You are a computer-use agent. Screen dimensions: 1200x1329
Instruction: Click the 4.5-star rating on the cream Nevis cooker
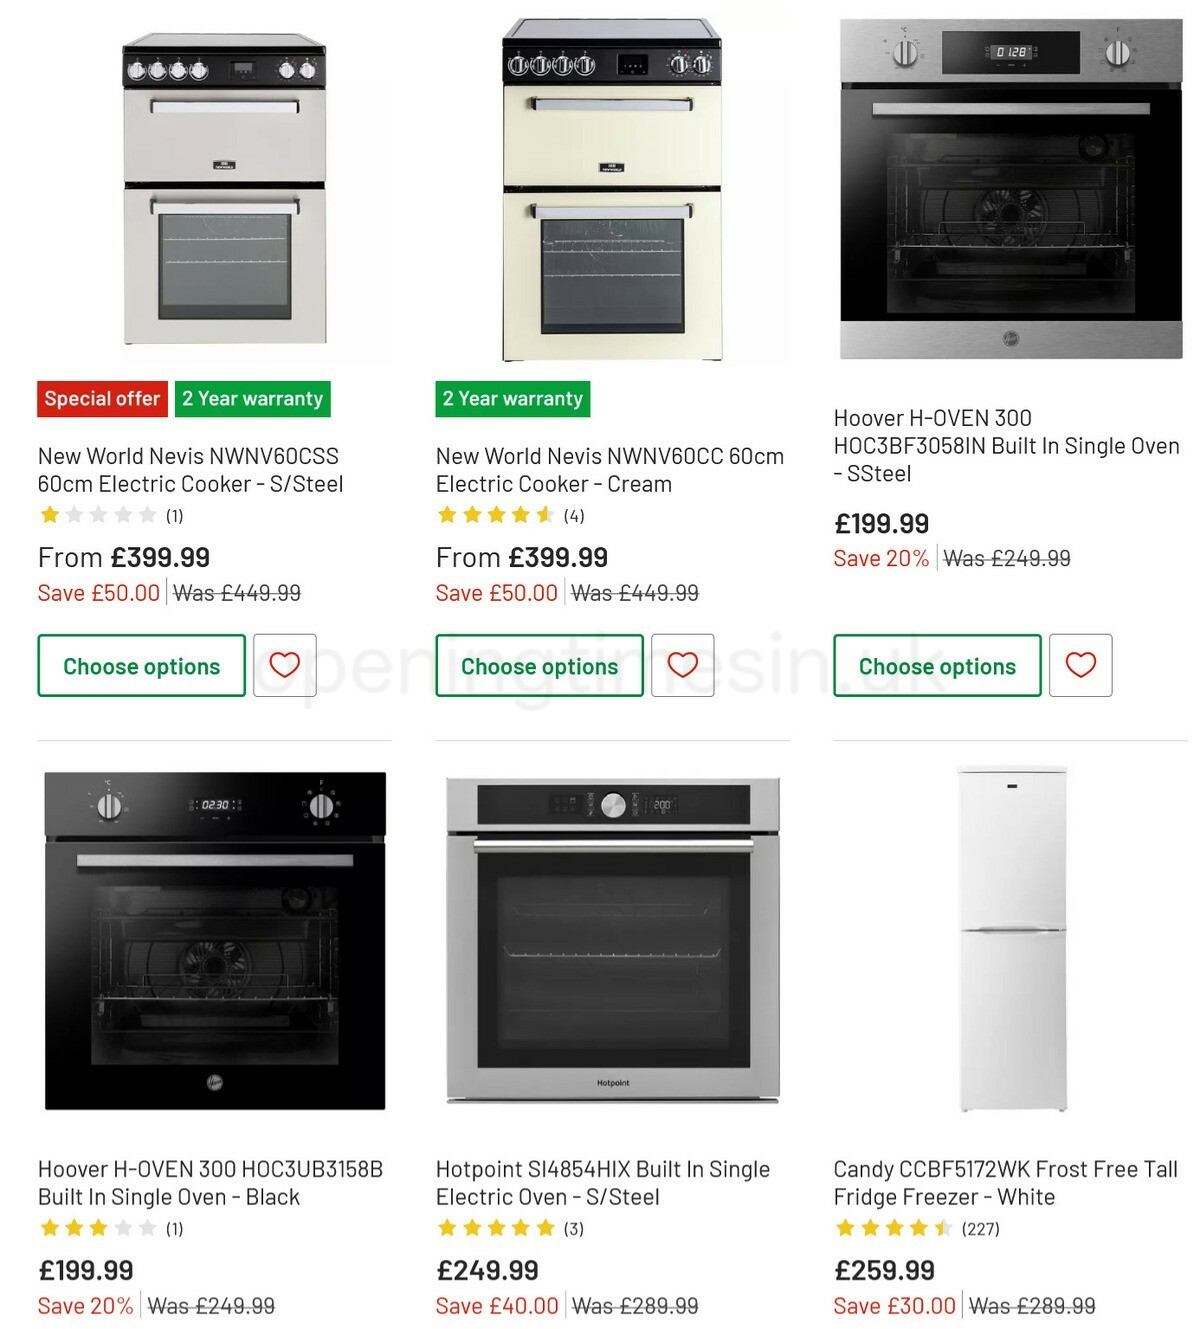click(495, 514)
